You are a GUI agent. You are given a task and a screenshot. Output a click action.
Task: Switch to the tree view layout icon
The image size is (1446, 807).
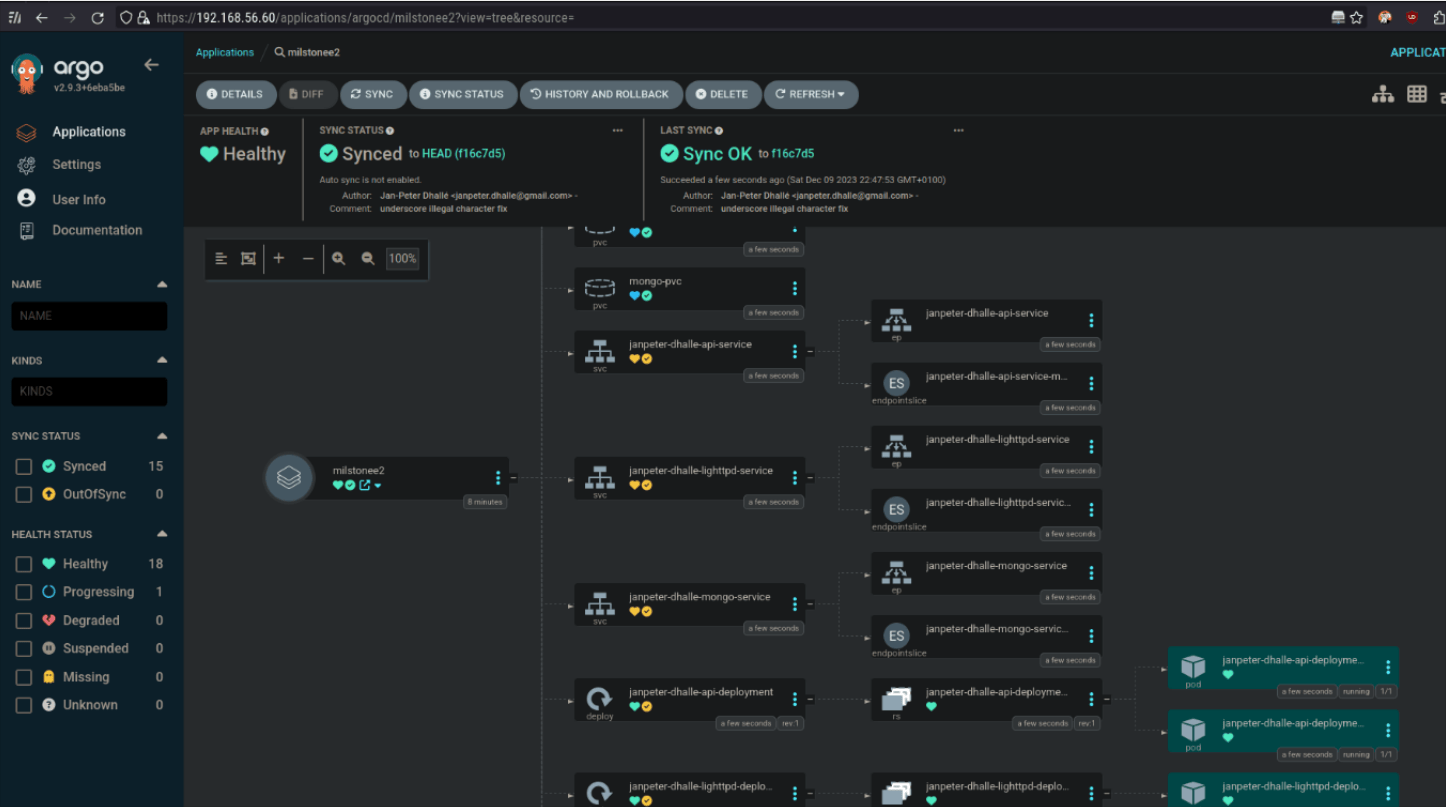pos(1383,94)
